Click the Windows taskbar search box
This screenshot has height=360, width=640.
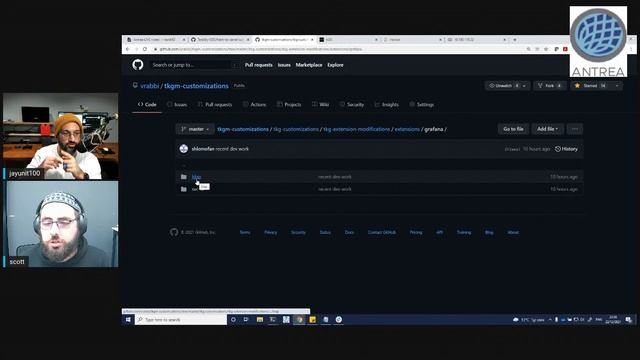(x=181, y=320)
